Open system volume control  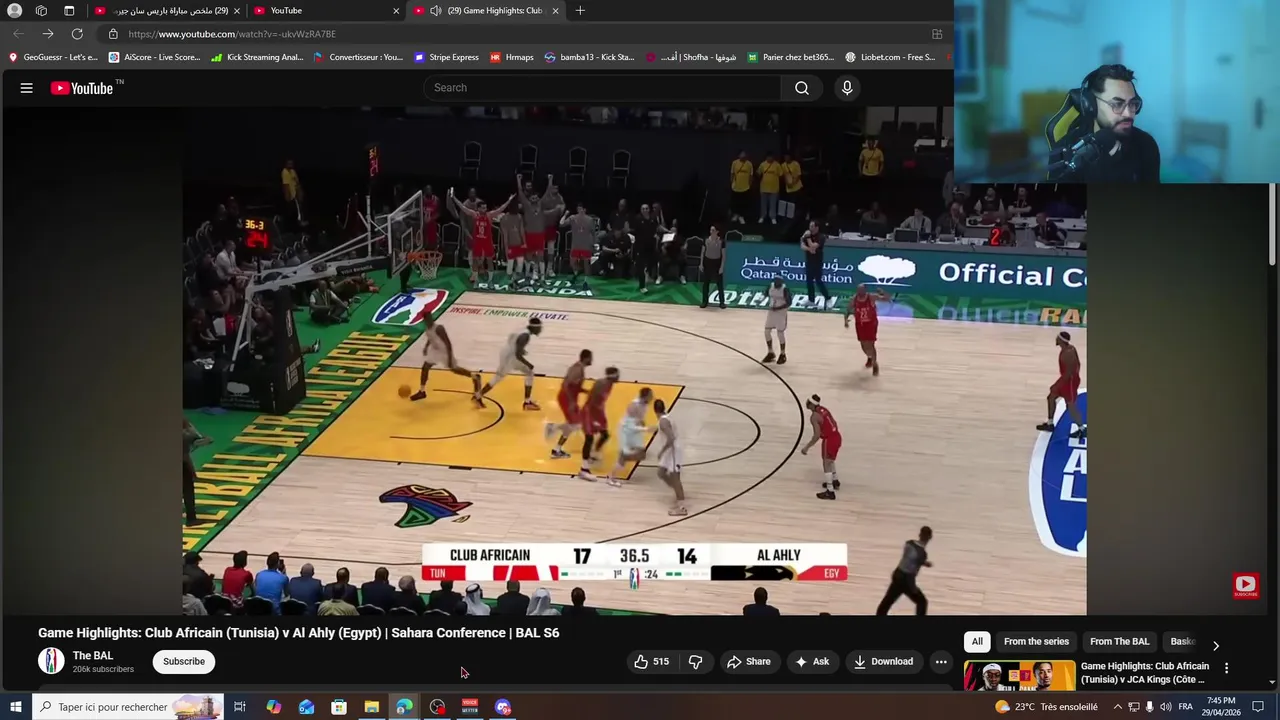coord(1166,707)
